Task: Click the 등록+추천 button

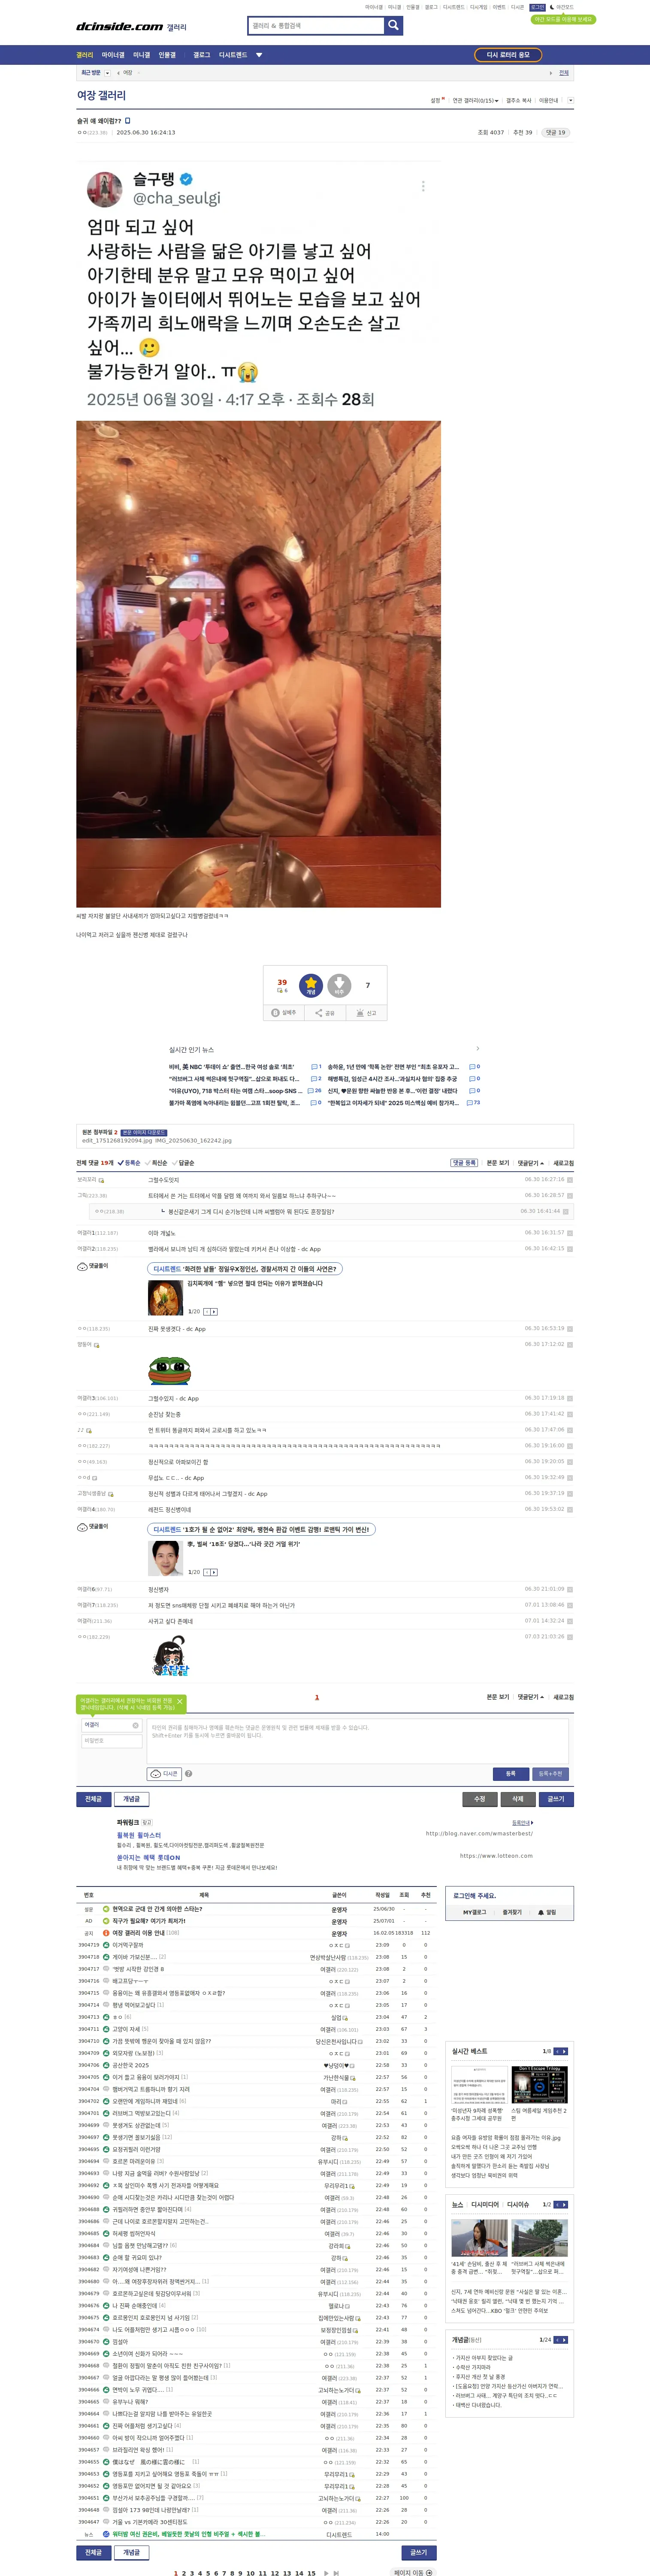Action: click(x=551, y=1774)
